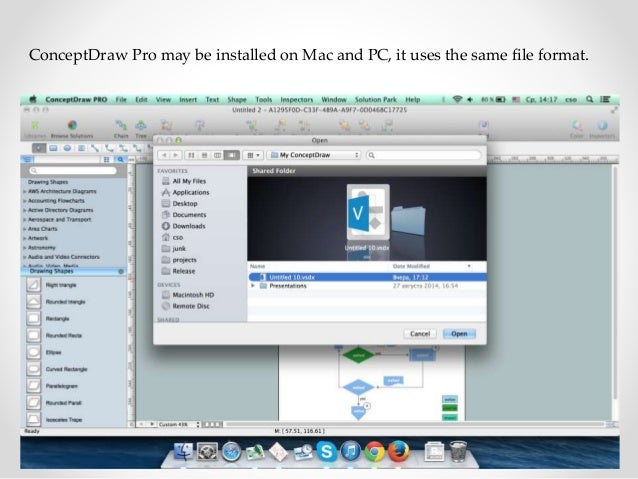The width and height of the screenshot is (638, 479).
Task: Click the Open dialog search field
Action: point(423,155)
